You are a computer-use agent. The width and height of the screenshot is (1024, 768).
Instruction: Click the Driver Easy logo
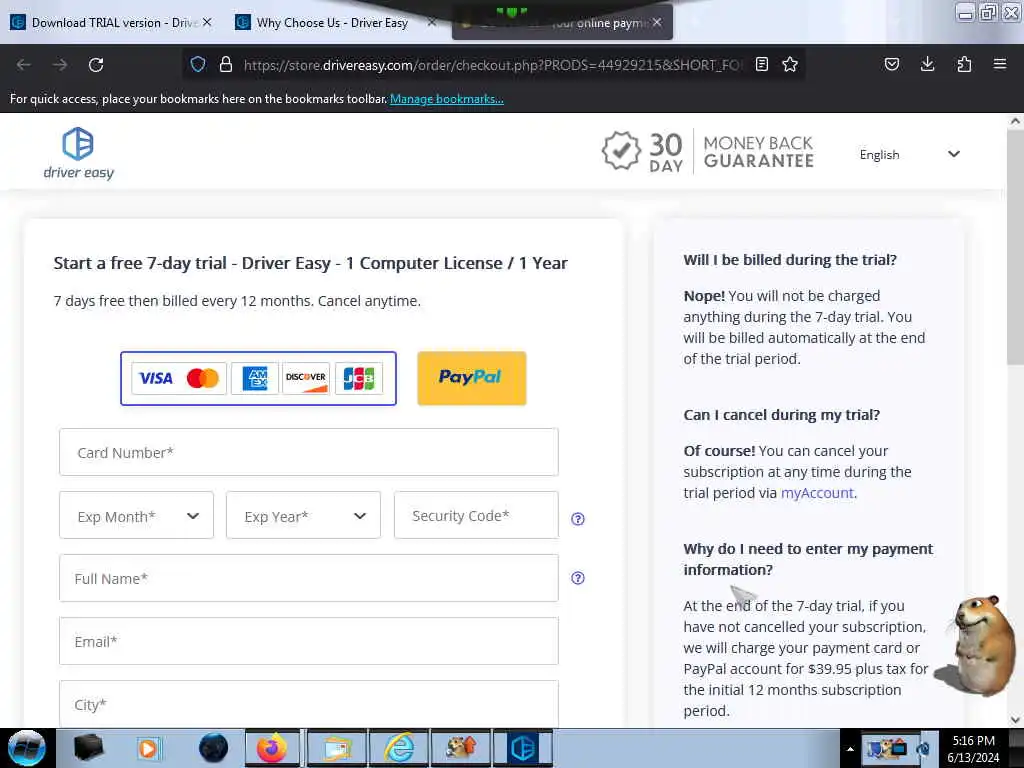[x=78, y=153]
